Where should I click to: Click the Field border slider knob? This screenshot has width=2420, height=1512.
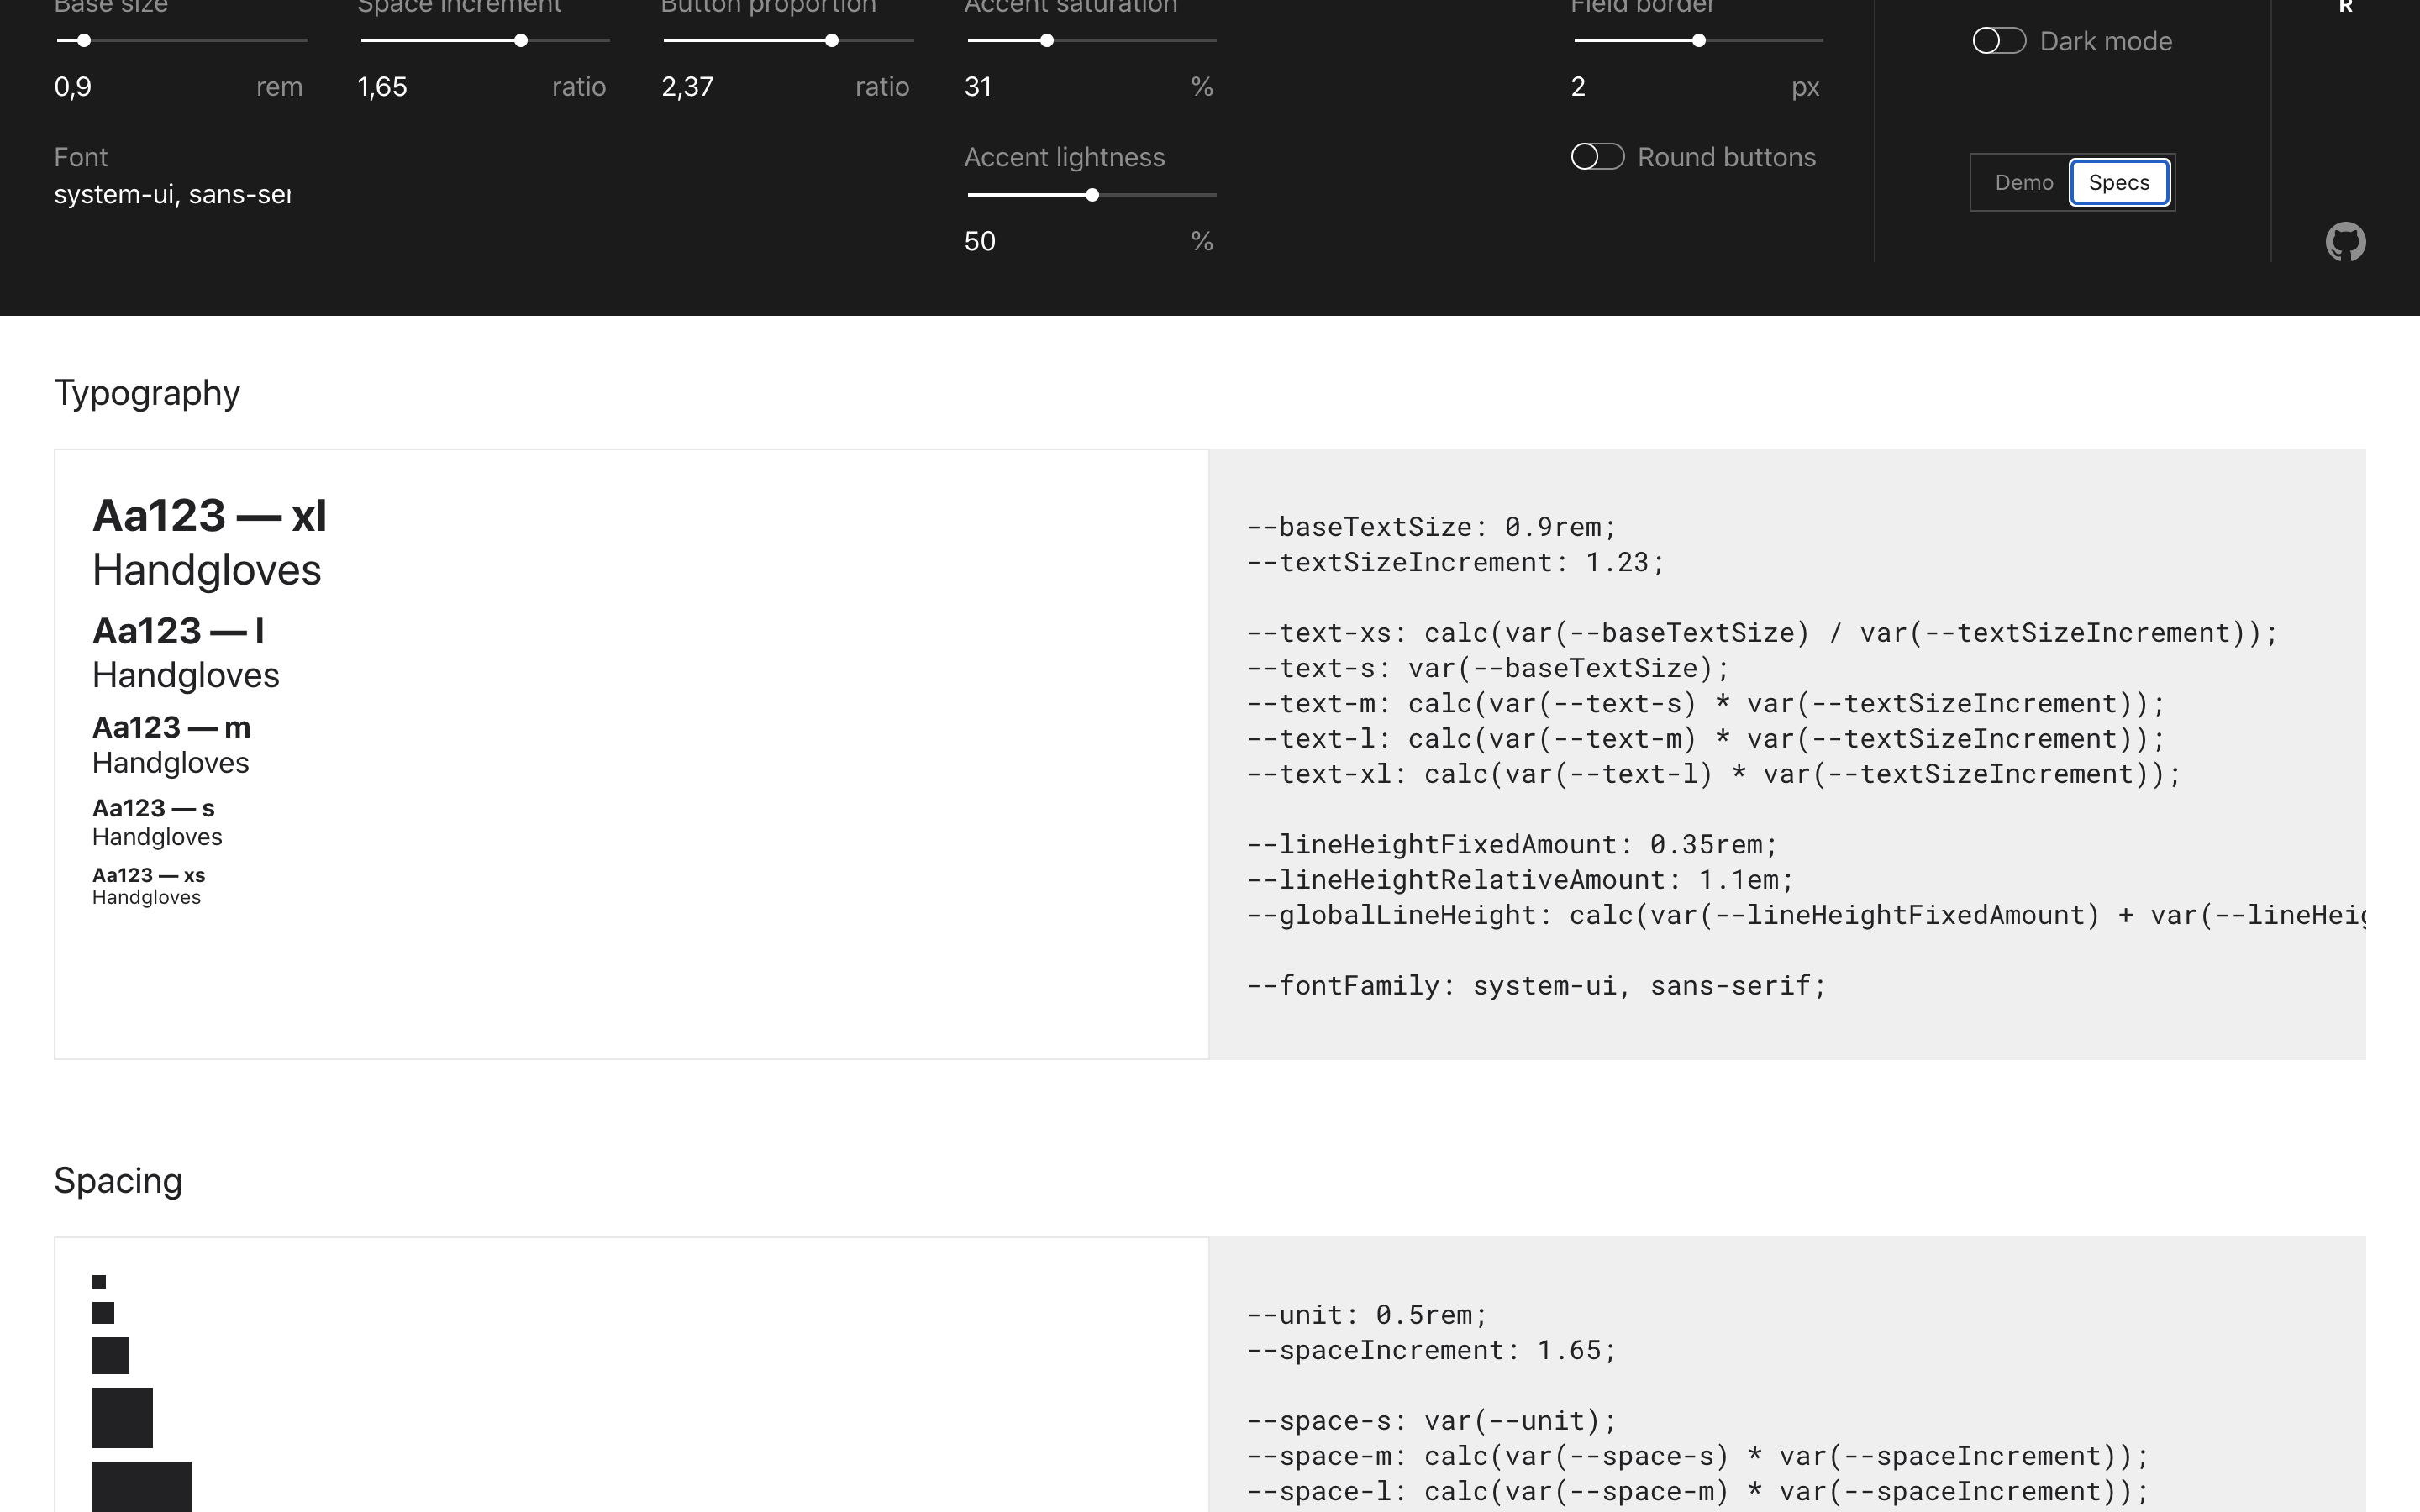(x=1699, y=41)
